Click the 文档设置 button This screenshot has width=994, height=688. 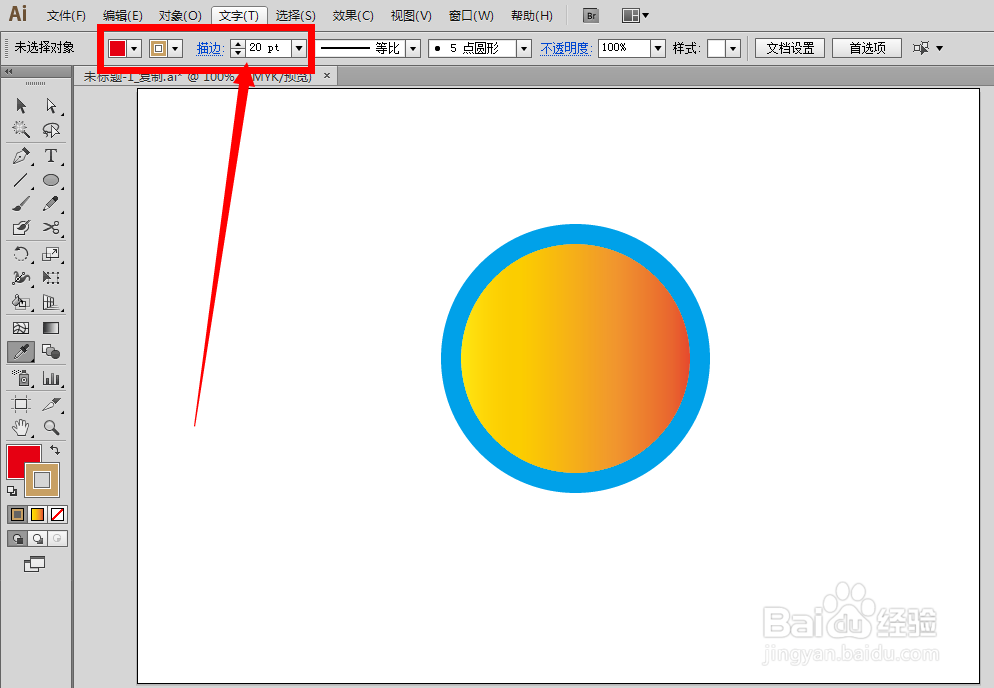(x=790, y=48)
